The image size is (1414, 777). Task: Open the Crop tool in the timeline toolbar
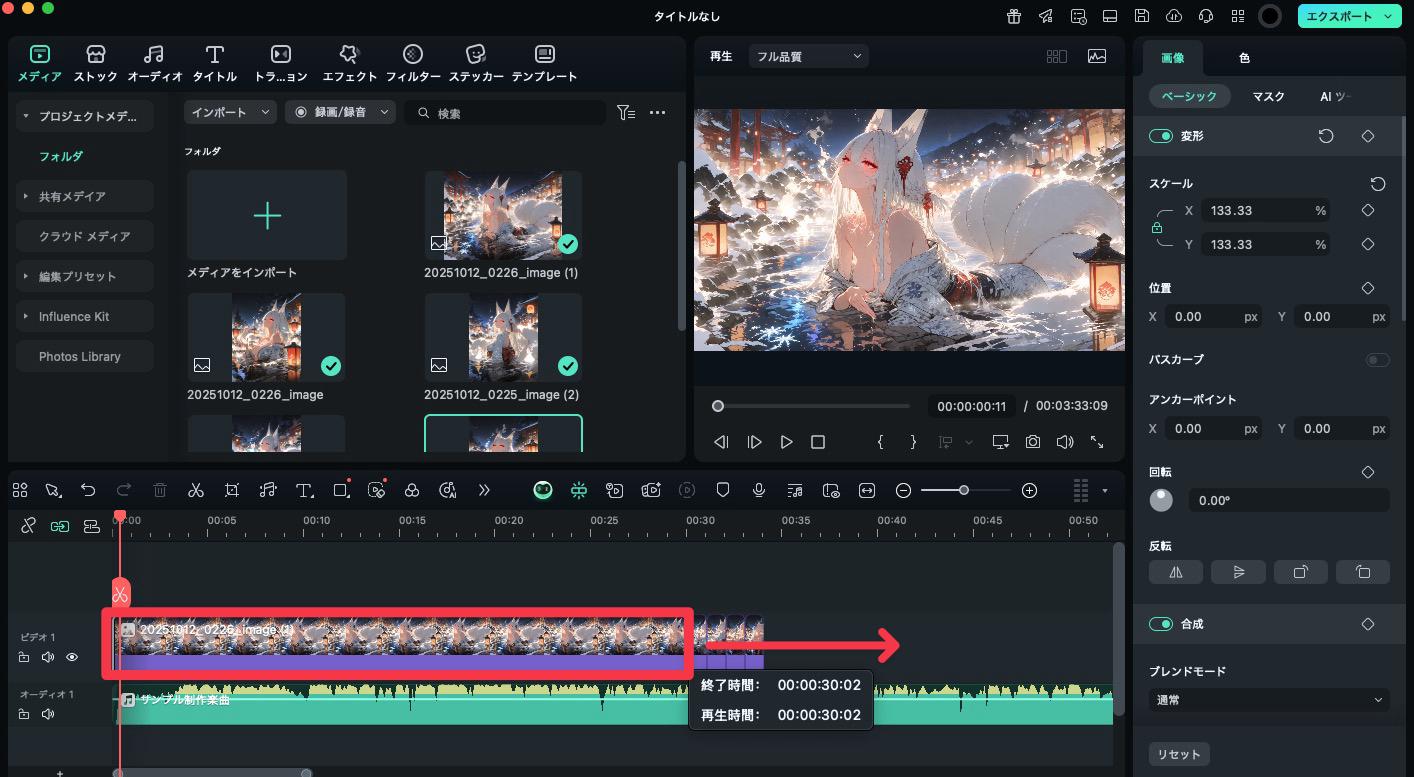[231, 490]
